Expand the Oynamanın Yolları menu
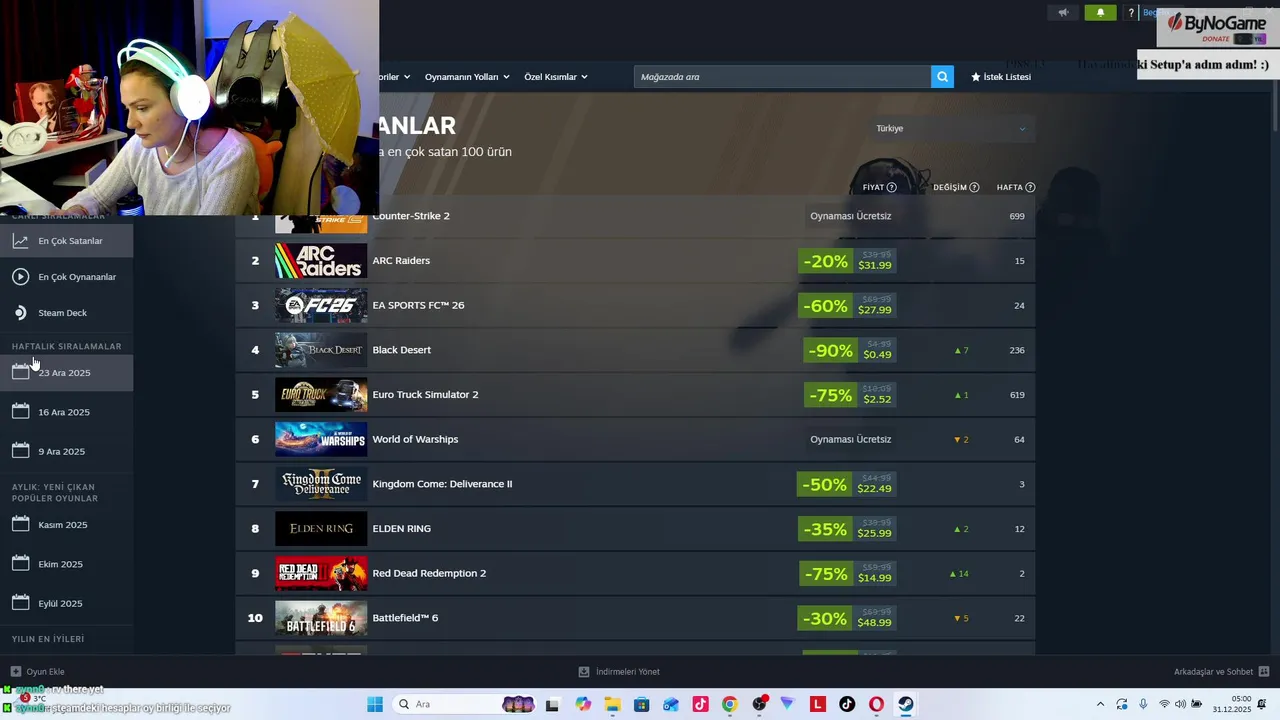 click(x=467, y=77)
